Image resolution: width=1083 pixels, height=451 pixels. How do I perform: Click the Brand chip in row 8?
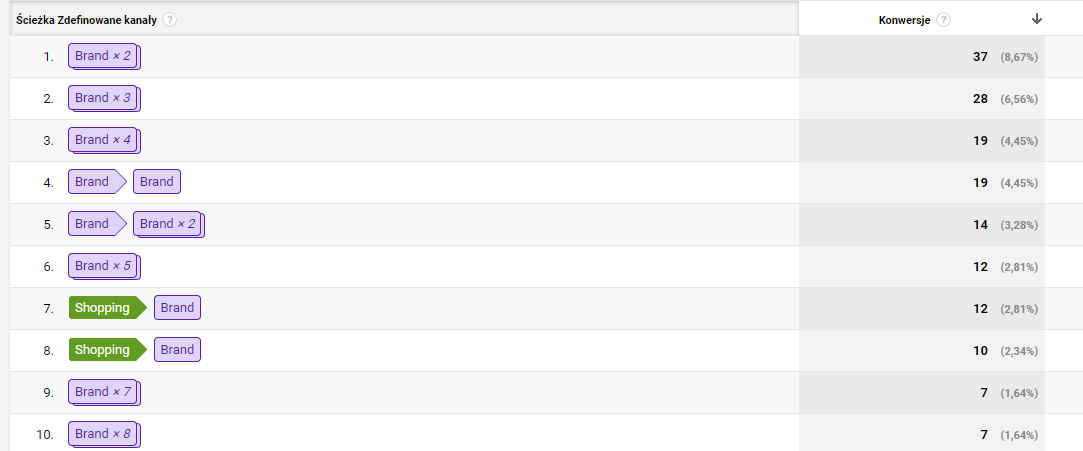177,351
